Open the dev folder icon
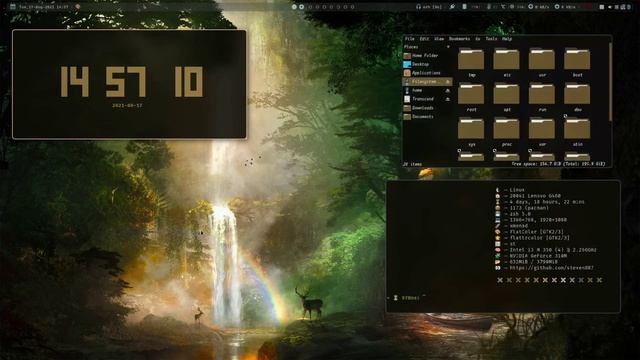 pos(577,94)
